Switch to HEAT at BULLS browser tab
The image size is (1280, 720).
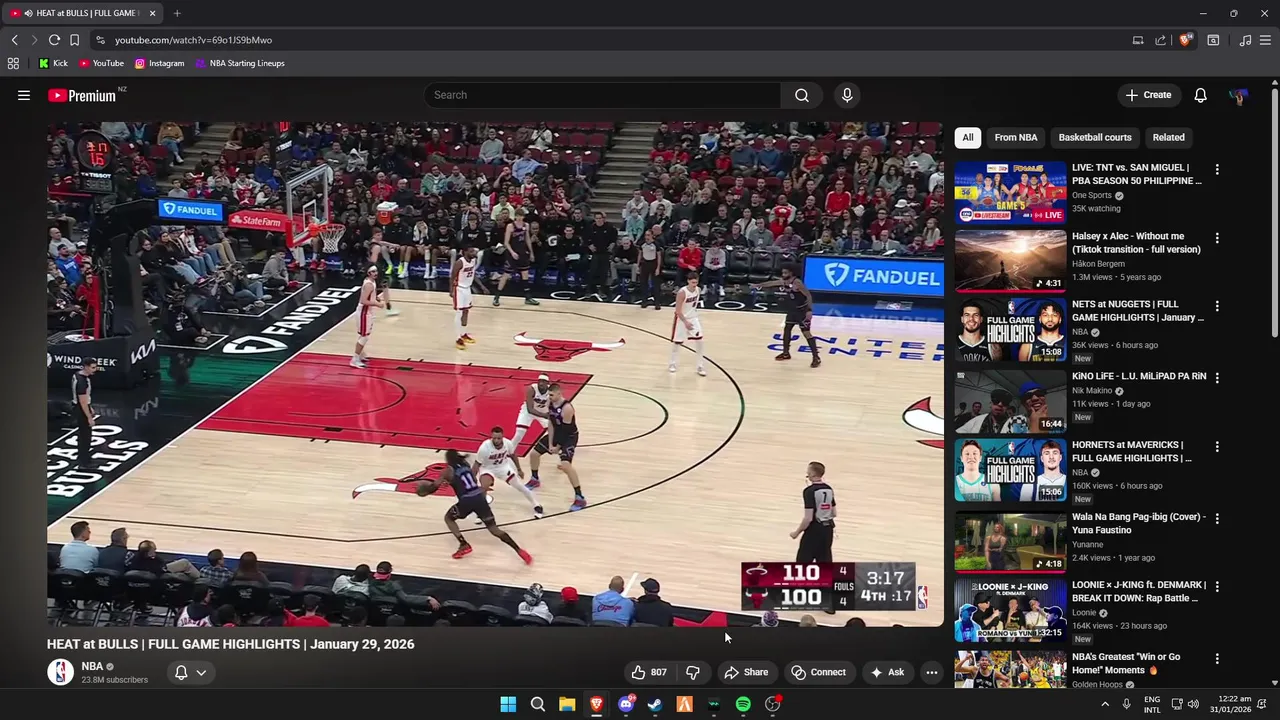(85, 13)
